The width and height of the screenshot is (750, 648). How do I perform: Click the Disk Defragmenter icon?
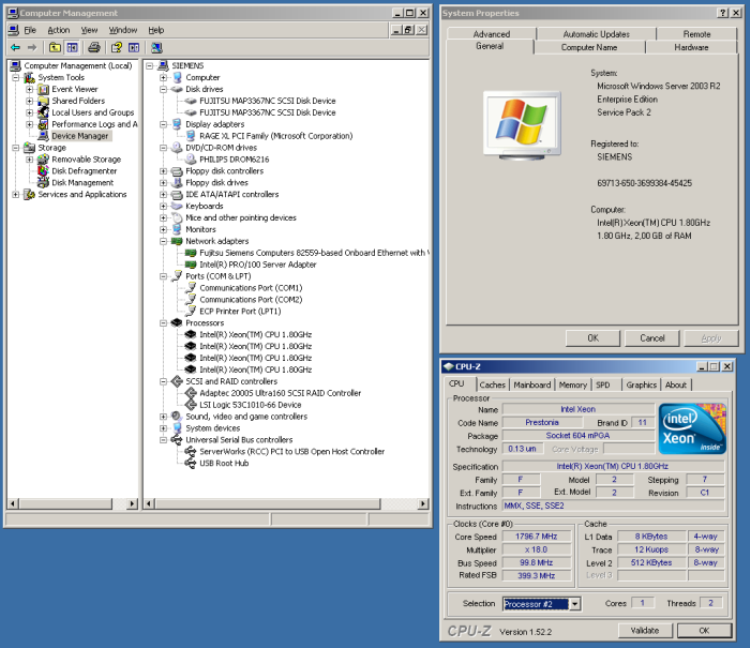coord(44,171)
